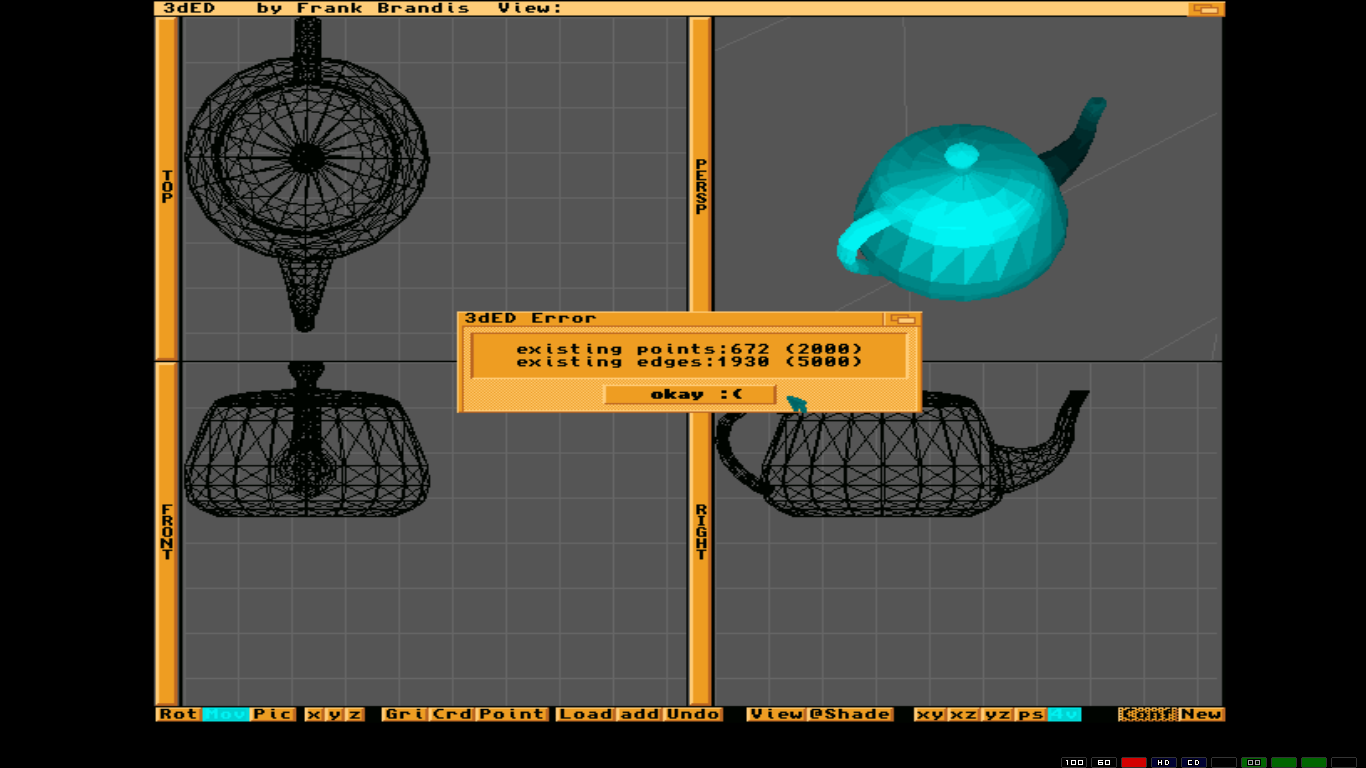Click the @Shade rendering button

click(x=850, y=714)
